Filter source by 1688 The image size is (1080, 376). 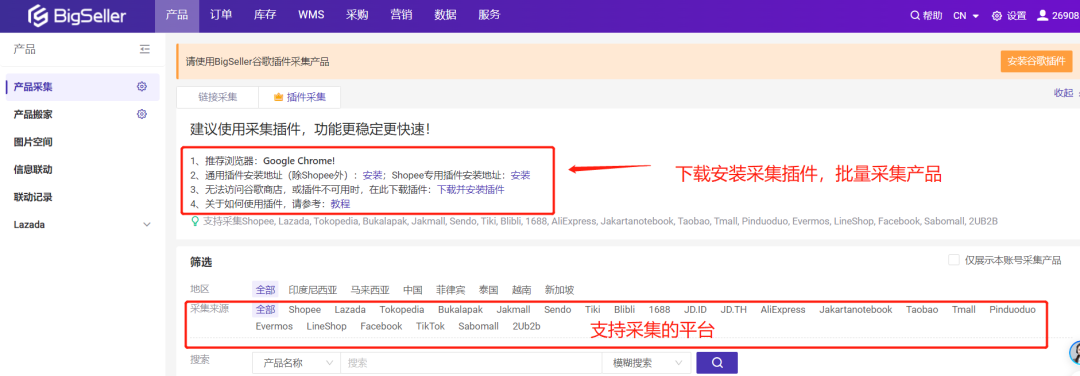tap(659, 310)
